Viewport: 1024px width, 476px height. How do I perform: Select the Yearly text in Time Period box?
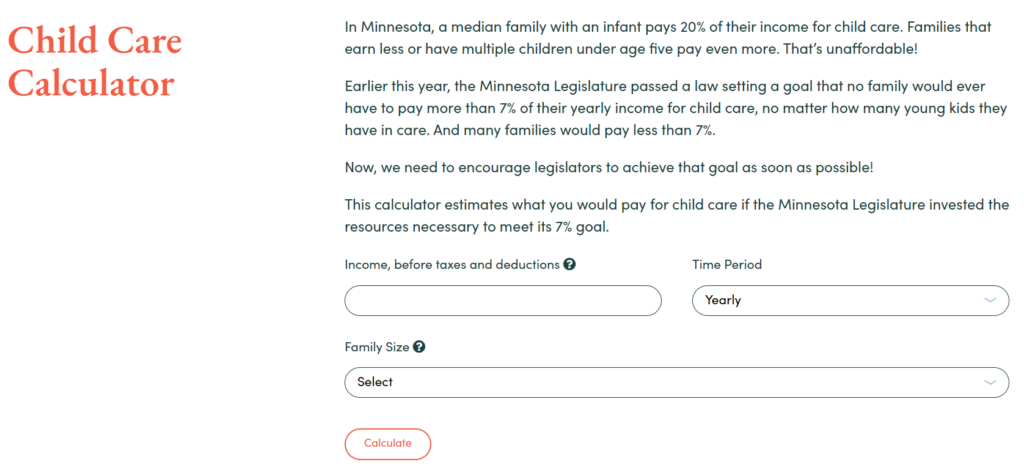(x=723, y=300)
